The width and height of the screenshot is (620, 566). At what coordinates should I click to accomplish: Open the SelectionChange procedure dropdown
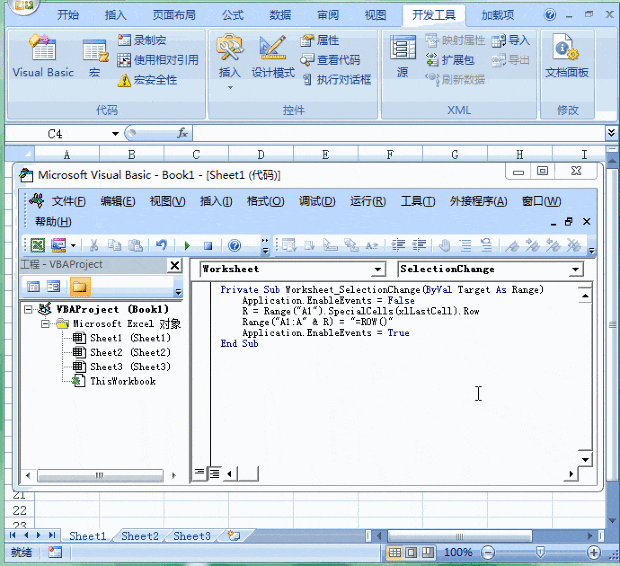576,269
